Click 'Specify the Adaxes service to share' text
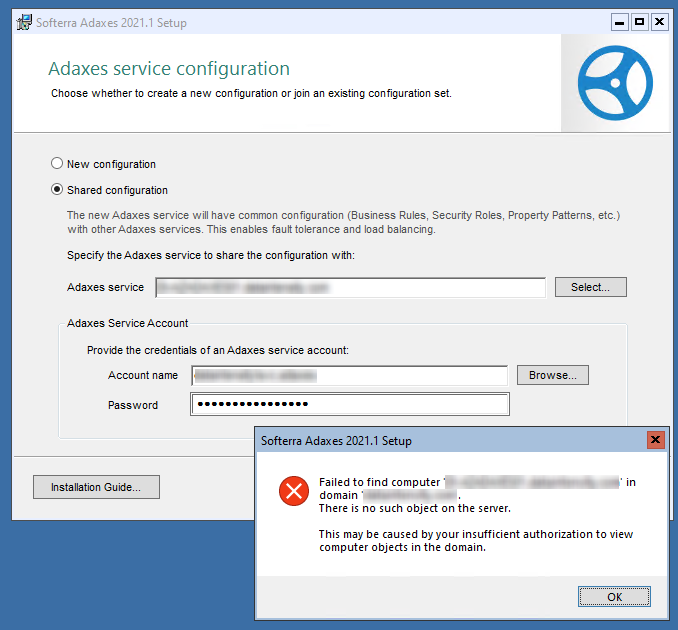Screen dimensions: 678x630 tap(211, 255)
